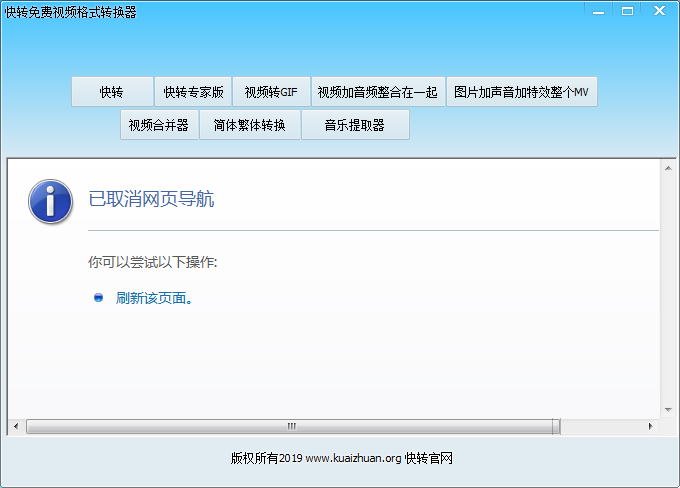
Task: Click the 你可以尝试以下操作 text
Action: (152, 262)
